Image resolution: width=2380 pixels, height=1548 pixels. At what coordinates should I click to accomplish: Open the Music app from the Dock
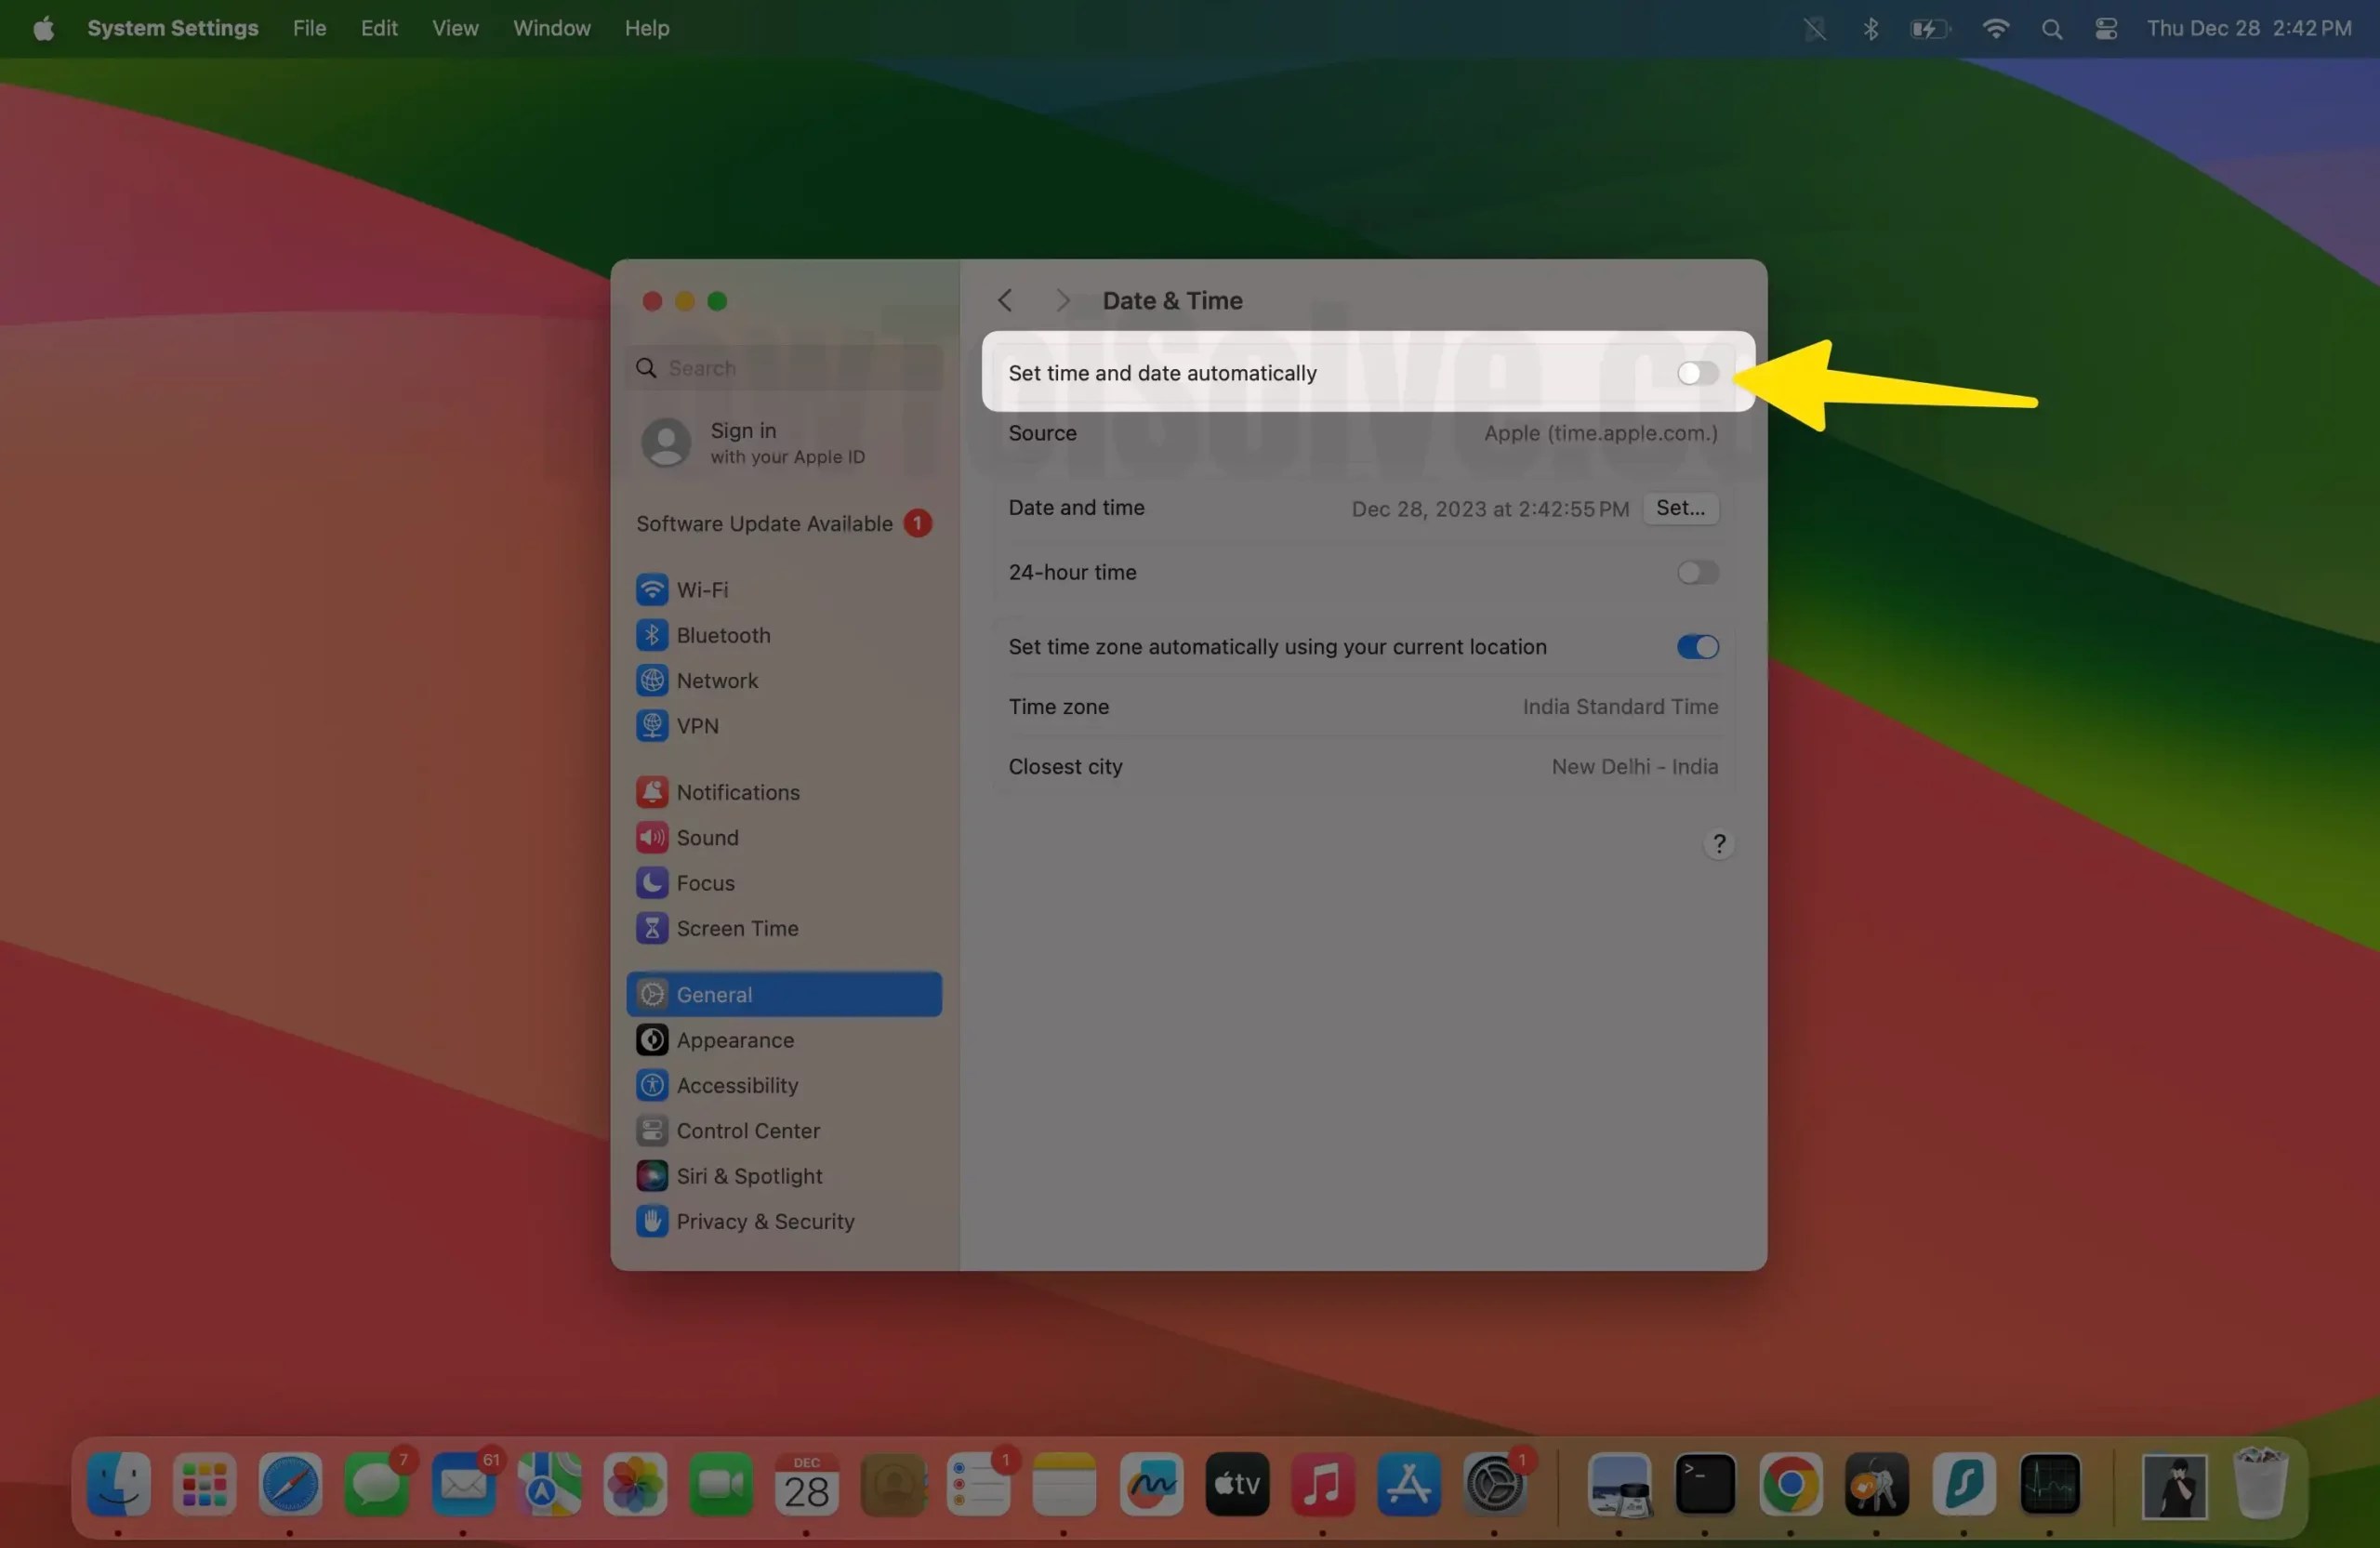tap(1322, 1487)
